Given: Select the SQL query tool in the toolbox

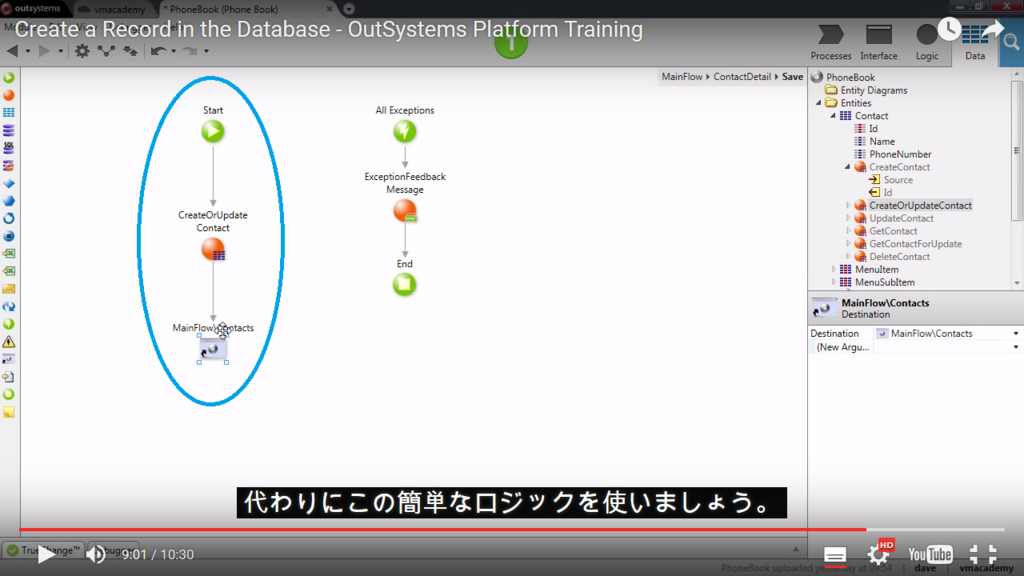Looking at the screenshot, I should click(8, 148).
